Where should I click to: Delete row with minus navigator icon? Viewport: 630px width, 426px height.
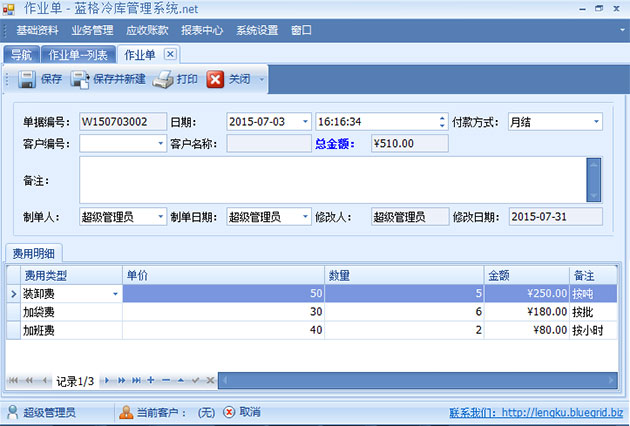[x=165, y=381]
